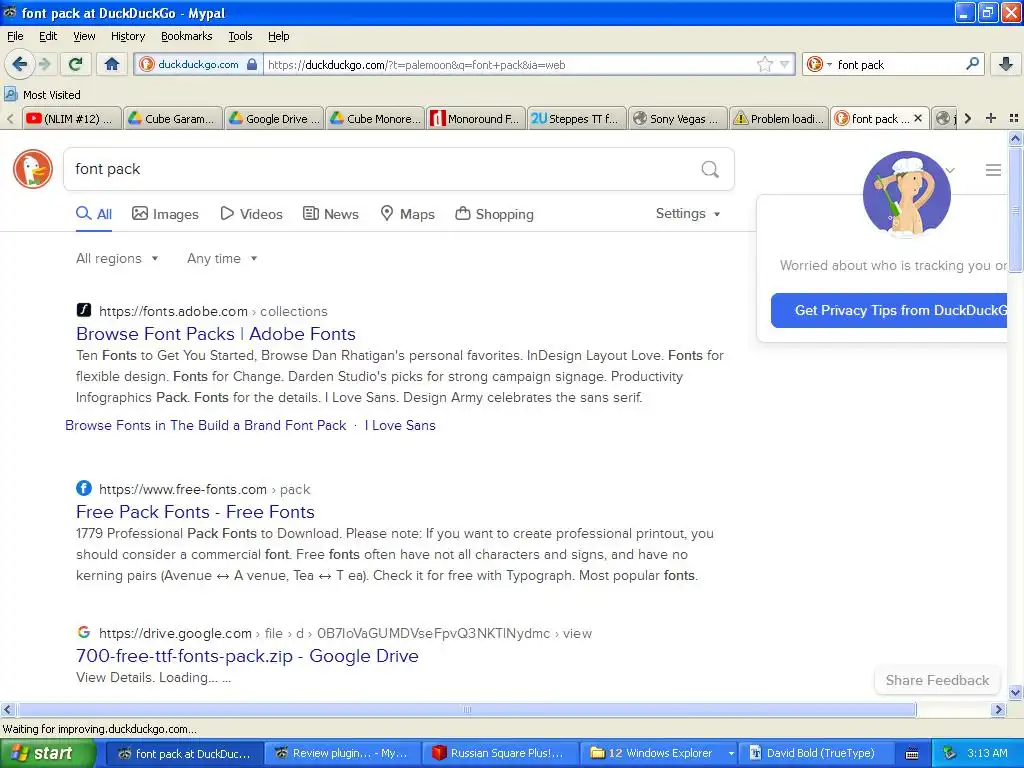Open the Bookmarks menu

coord(187,36)
